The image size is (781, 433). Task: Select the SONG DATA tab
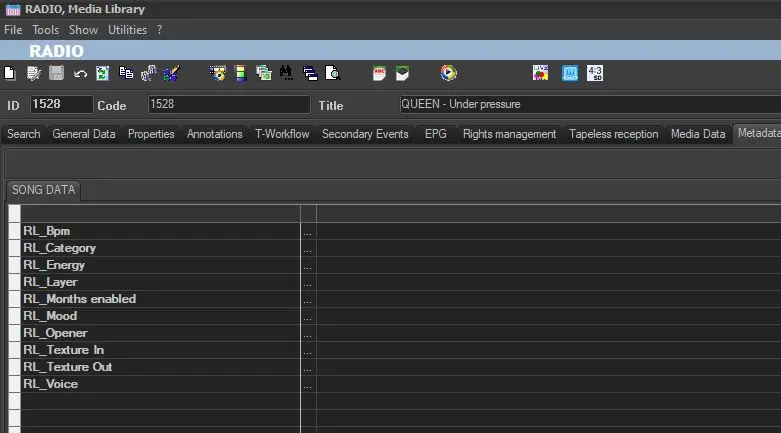click(x=43, y=190)
